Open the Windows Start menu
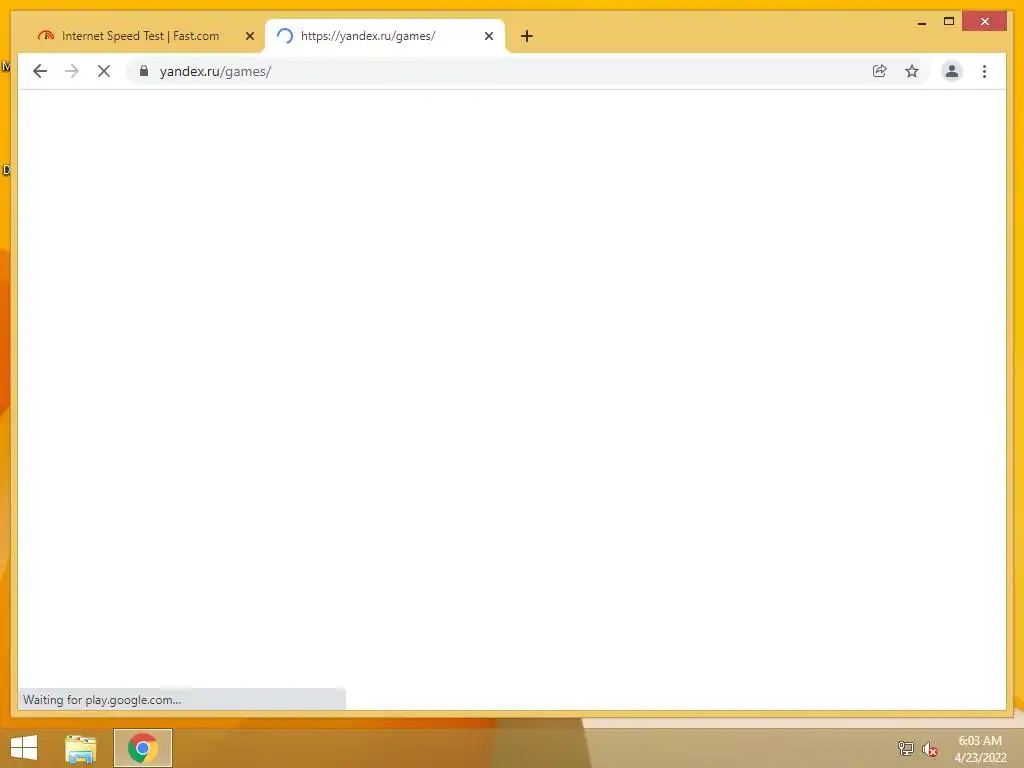The height and width of the screenshot is (768, 1024). pyautogui.click(x=24, y=748)
